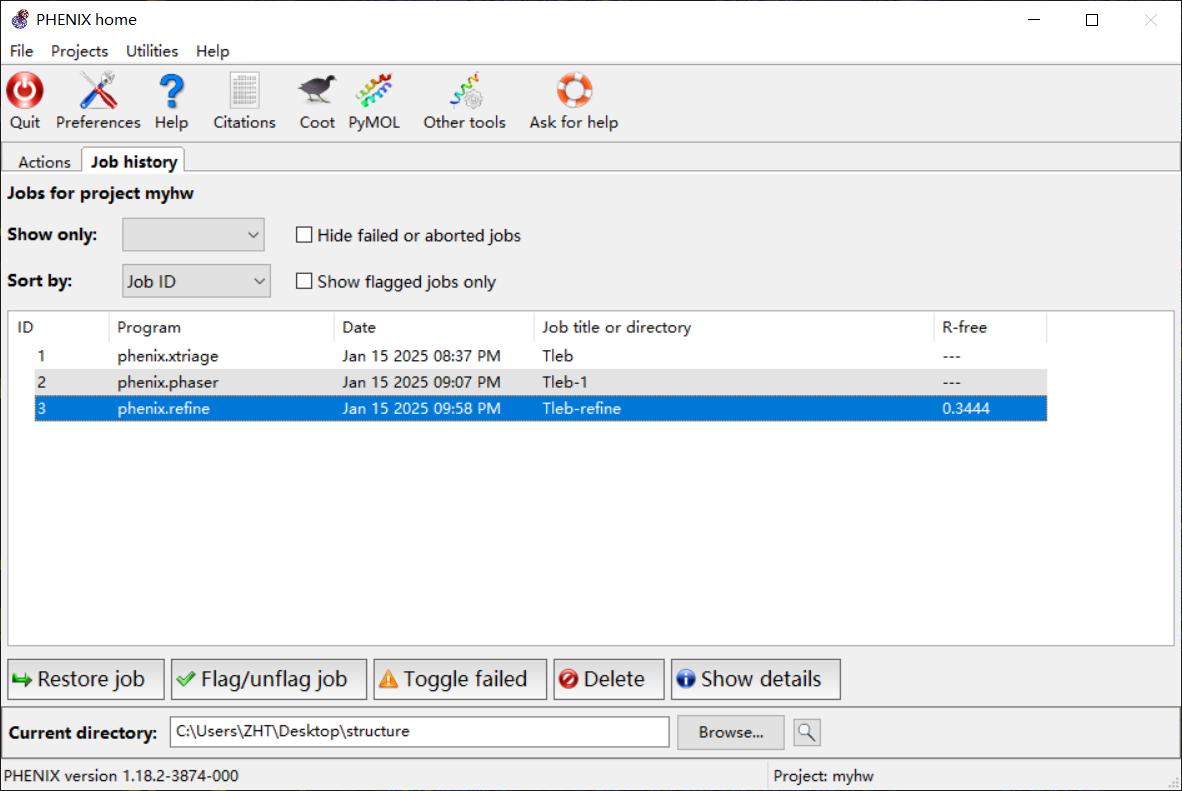Image resolution: width=1182 pixels, height=791 pixels.
Task: Select the phenix.phaser job row
Action: [x=540, y=382]
